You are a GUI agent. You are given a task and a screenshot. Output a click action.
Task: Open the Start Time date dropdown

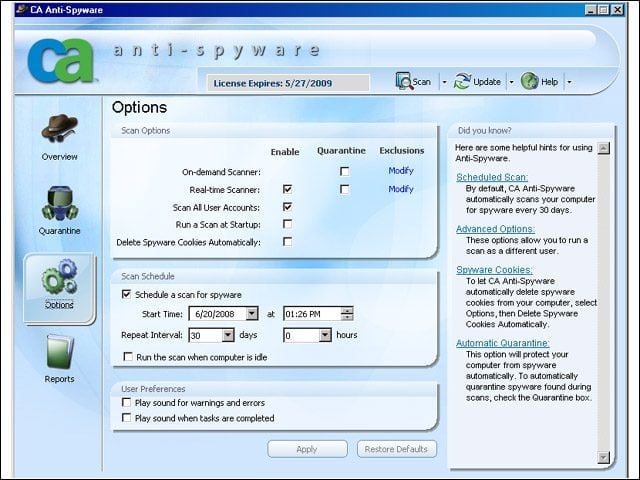(252, 313)
